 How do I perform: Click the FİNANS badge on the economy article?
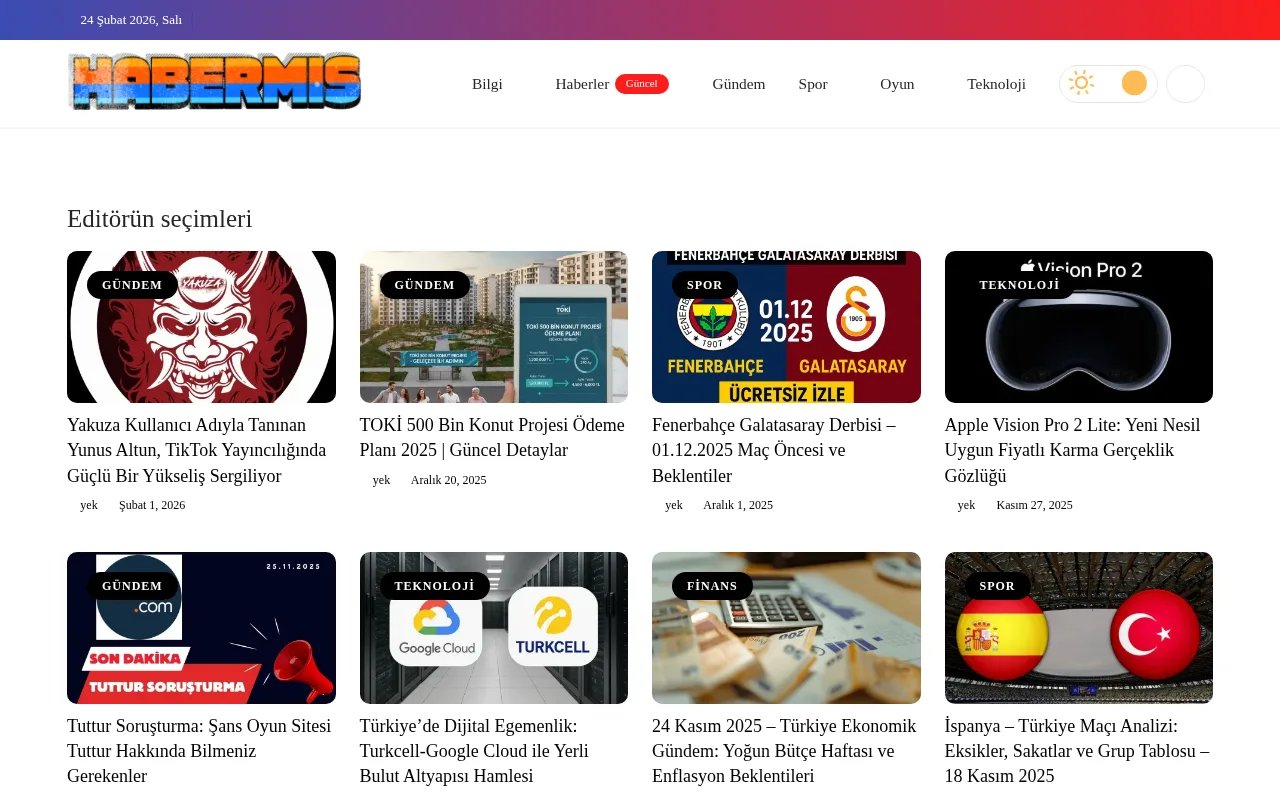tap(712, 586)
